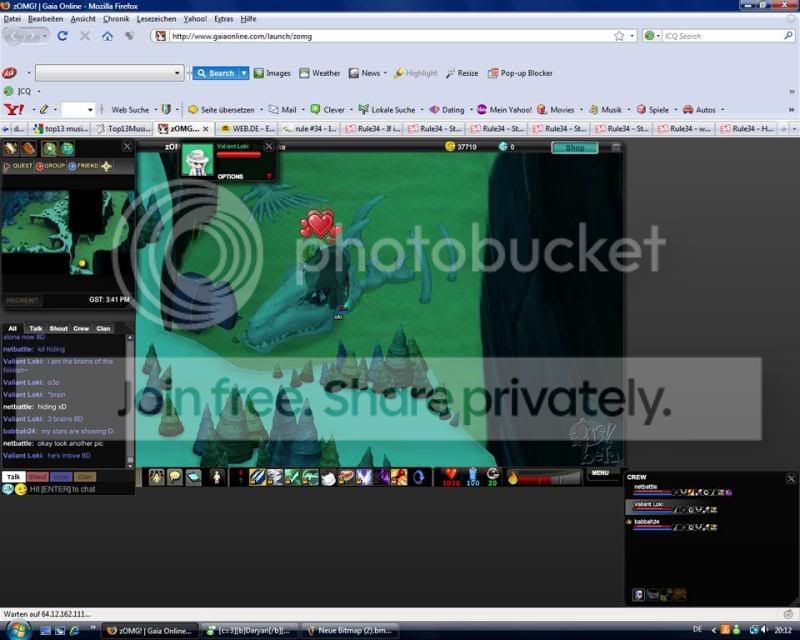Open the Ask toolbar search box dropdown
Screen dimensions: 800x640
point(177,73)
